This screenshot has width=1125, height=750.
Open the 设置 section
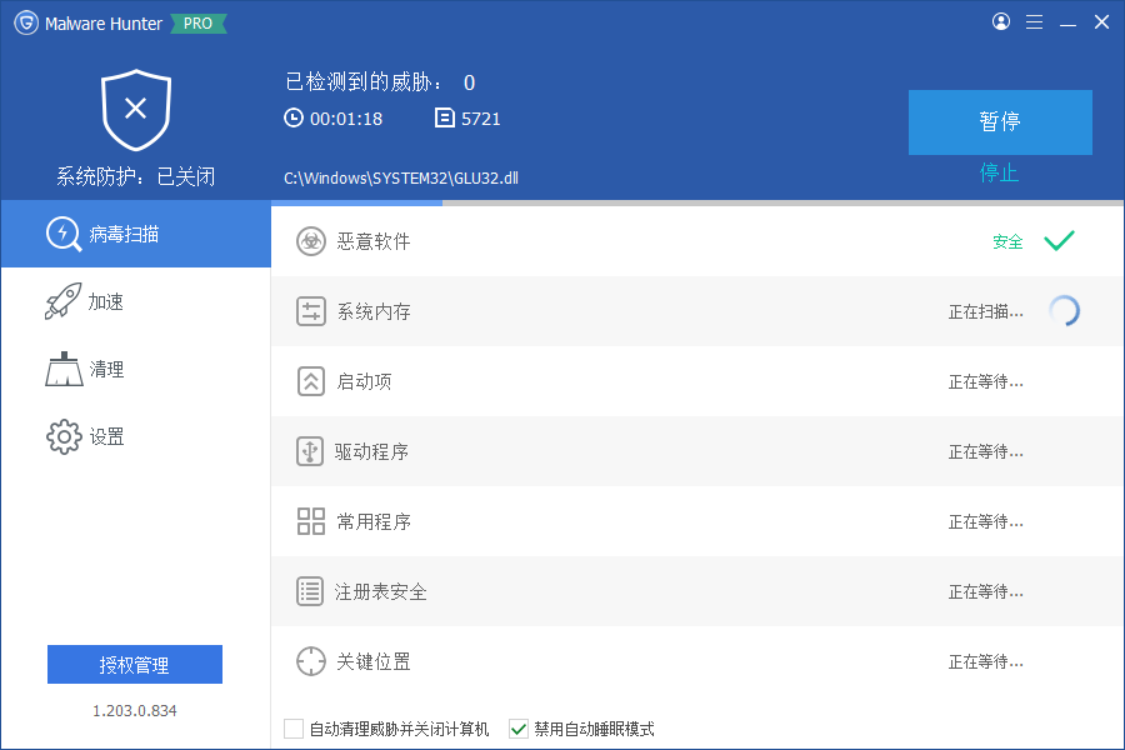click(136, 436)
